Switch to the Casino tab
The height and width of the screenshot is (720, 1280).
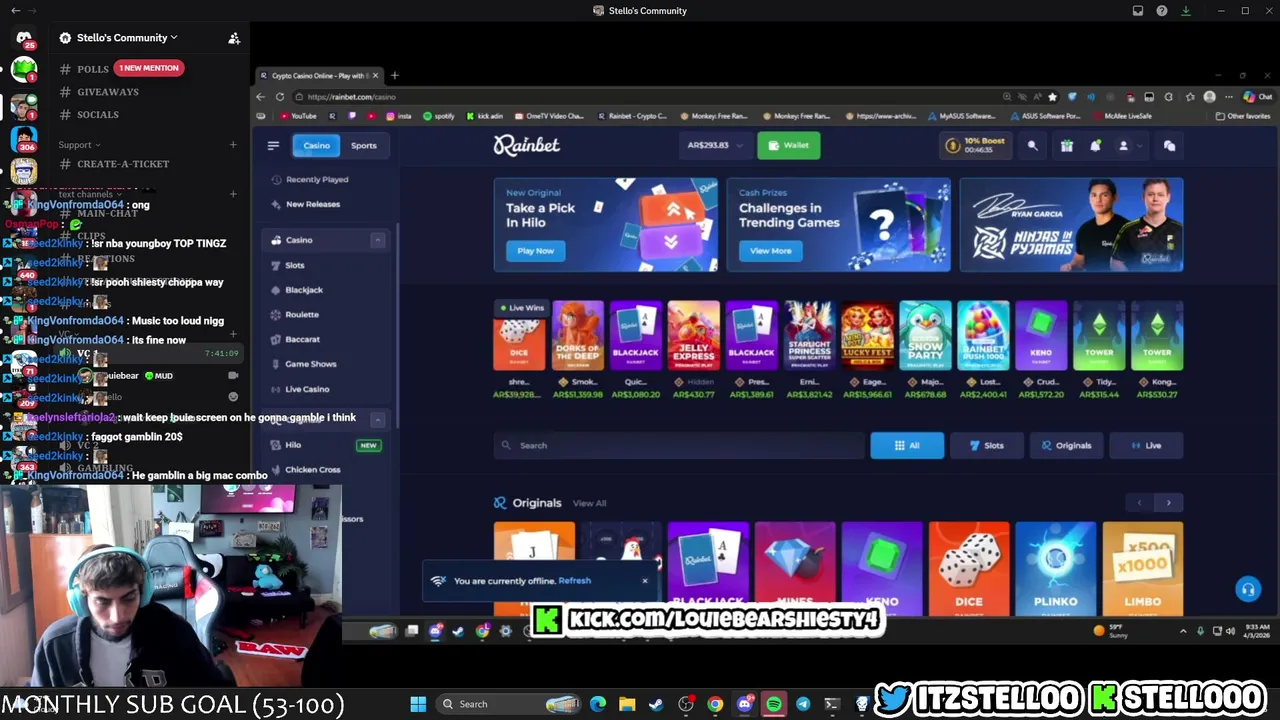pos(316,146)
